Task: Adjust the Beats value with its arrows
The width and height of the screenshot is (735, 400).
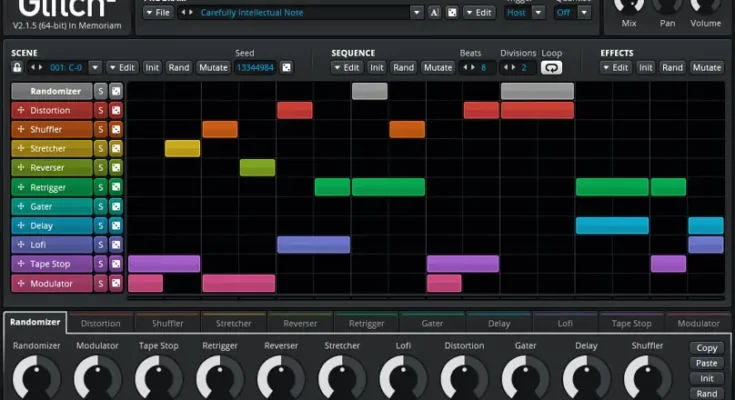Action: [x=469, y=68]
